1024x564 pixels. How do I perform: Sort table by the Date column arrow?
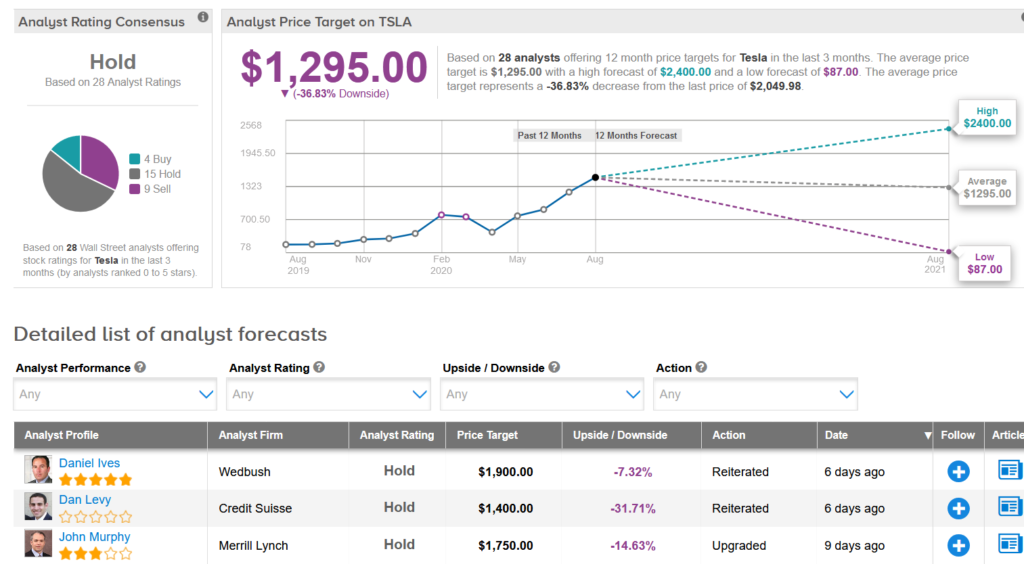927,435
